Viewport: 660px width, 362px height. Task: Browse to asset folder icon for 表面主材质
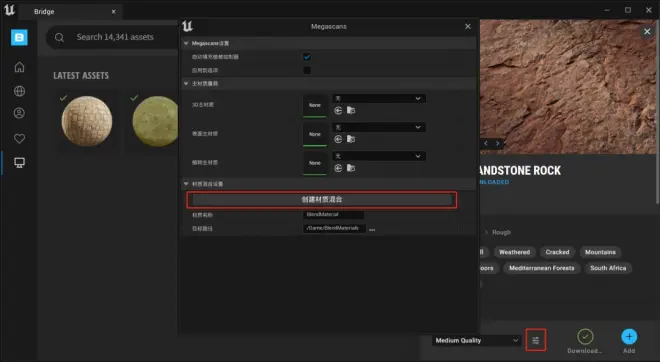pos(351,139)
